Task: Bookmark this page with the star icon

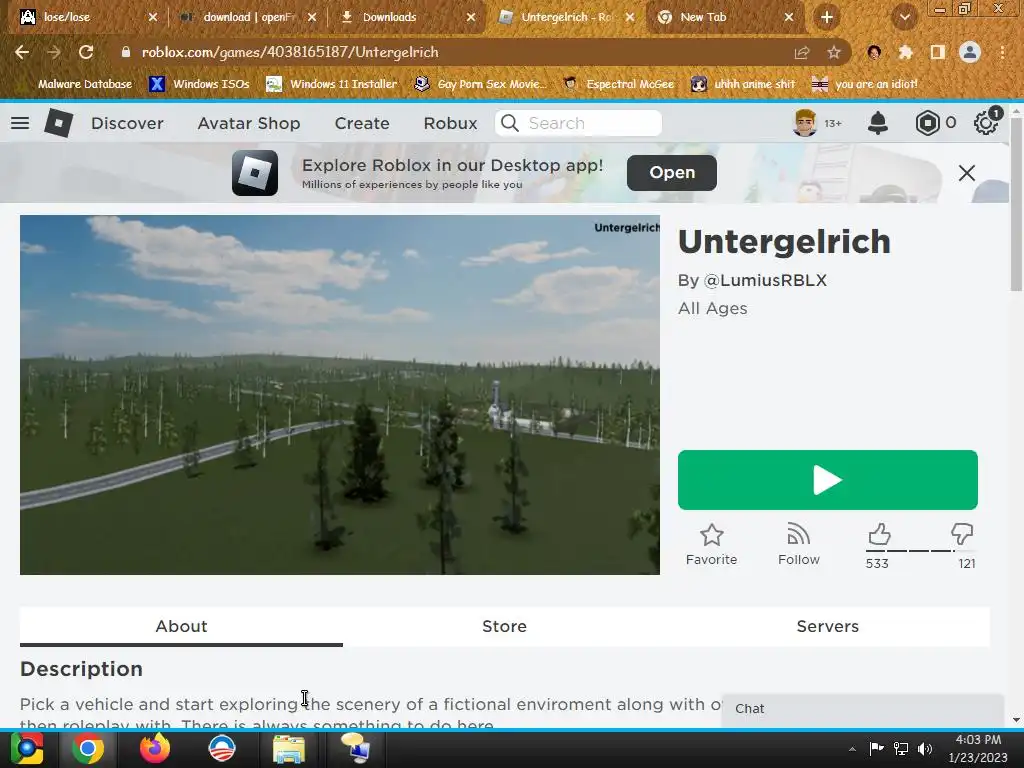Action: [x=834, y=52]
